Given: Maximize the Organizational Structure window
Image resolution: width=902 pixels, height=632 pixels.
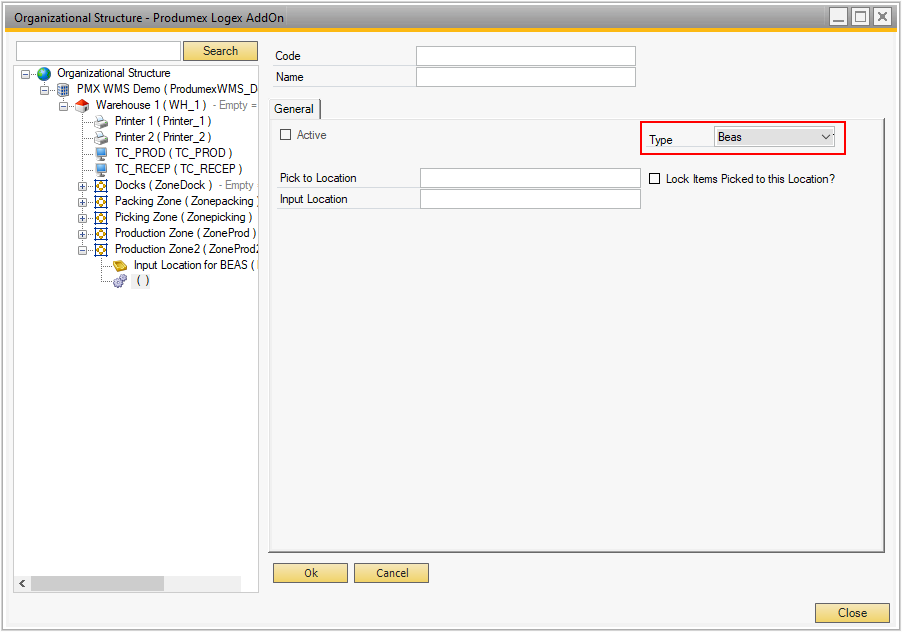Looking at the screenshot, I should (x=860, y=17).
